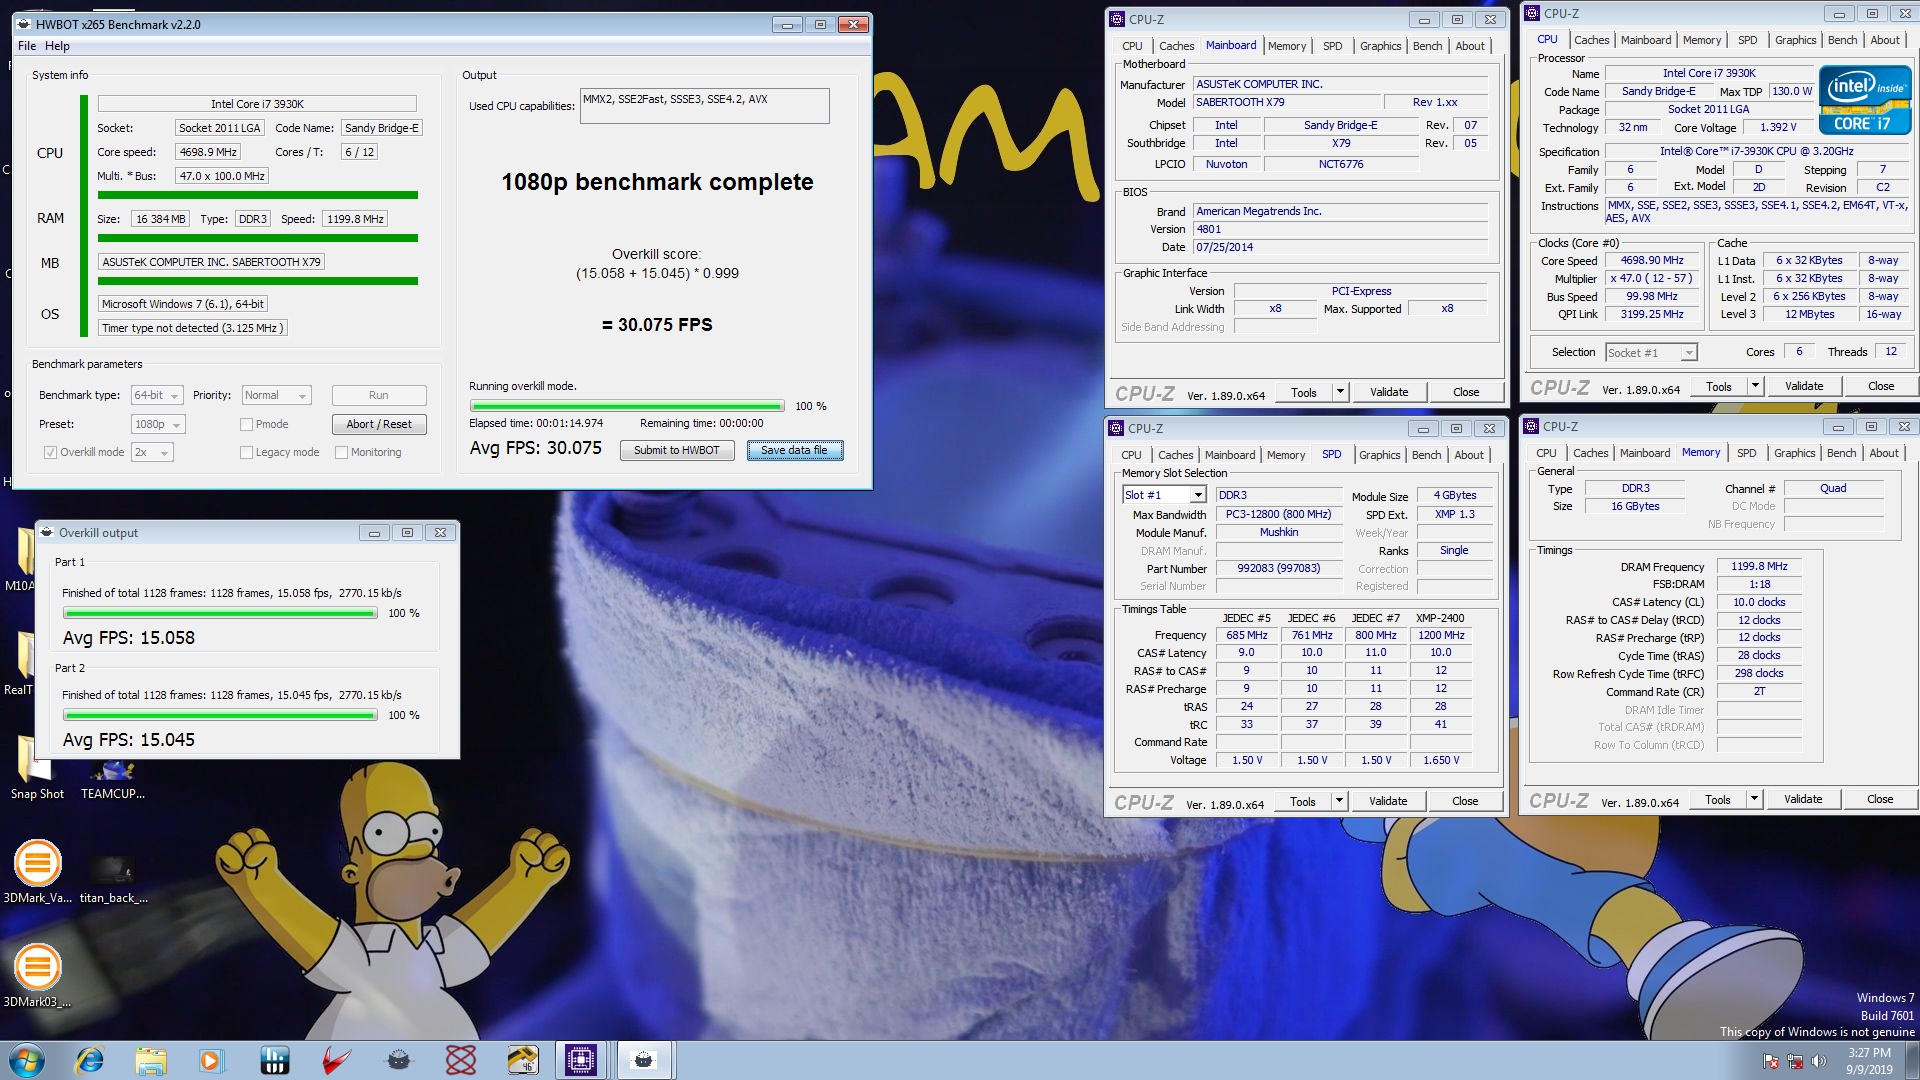Click Validate in Mainboard CPU-Z window
Screen dimensions: 1920x1080
[x=1388, y=392]
